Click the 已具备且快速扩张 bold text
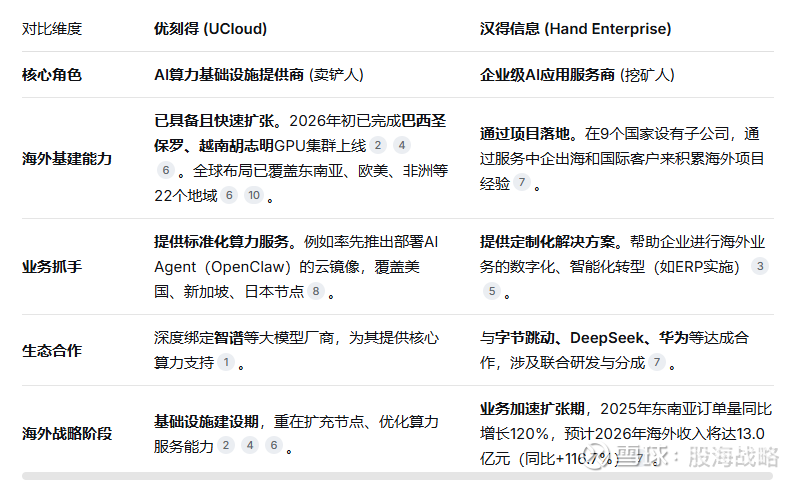The image size is (803, 481). tap(214, 121)
